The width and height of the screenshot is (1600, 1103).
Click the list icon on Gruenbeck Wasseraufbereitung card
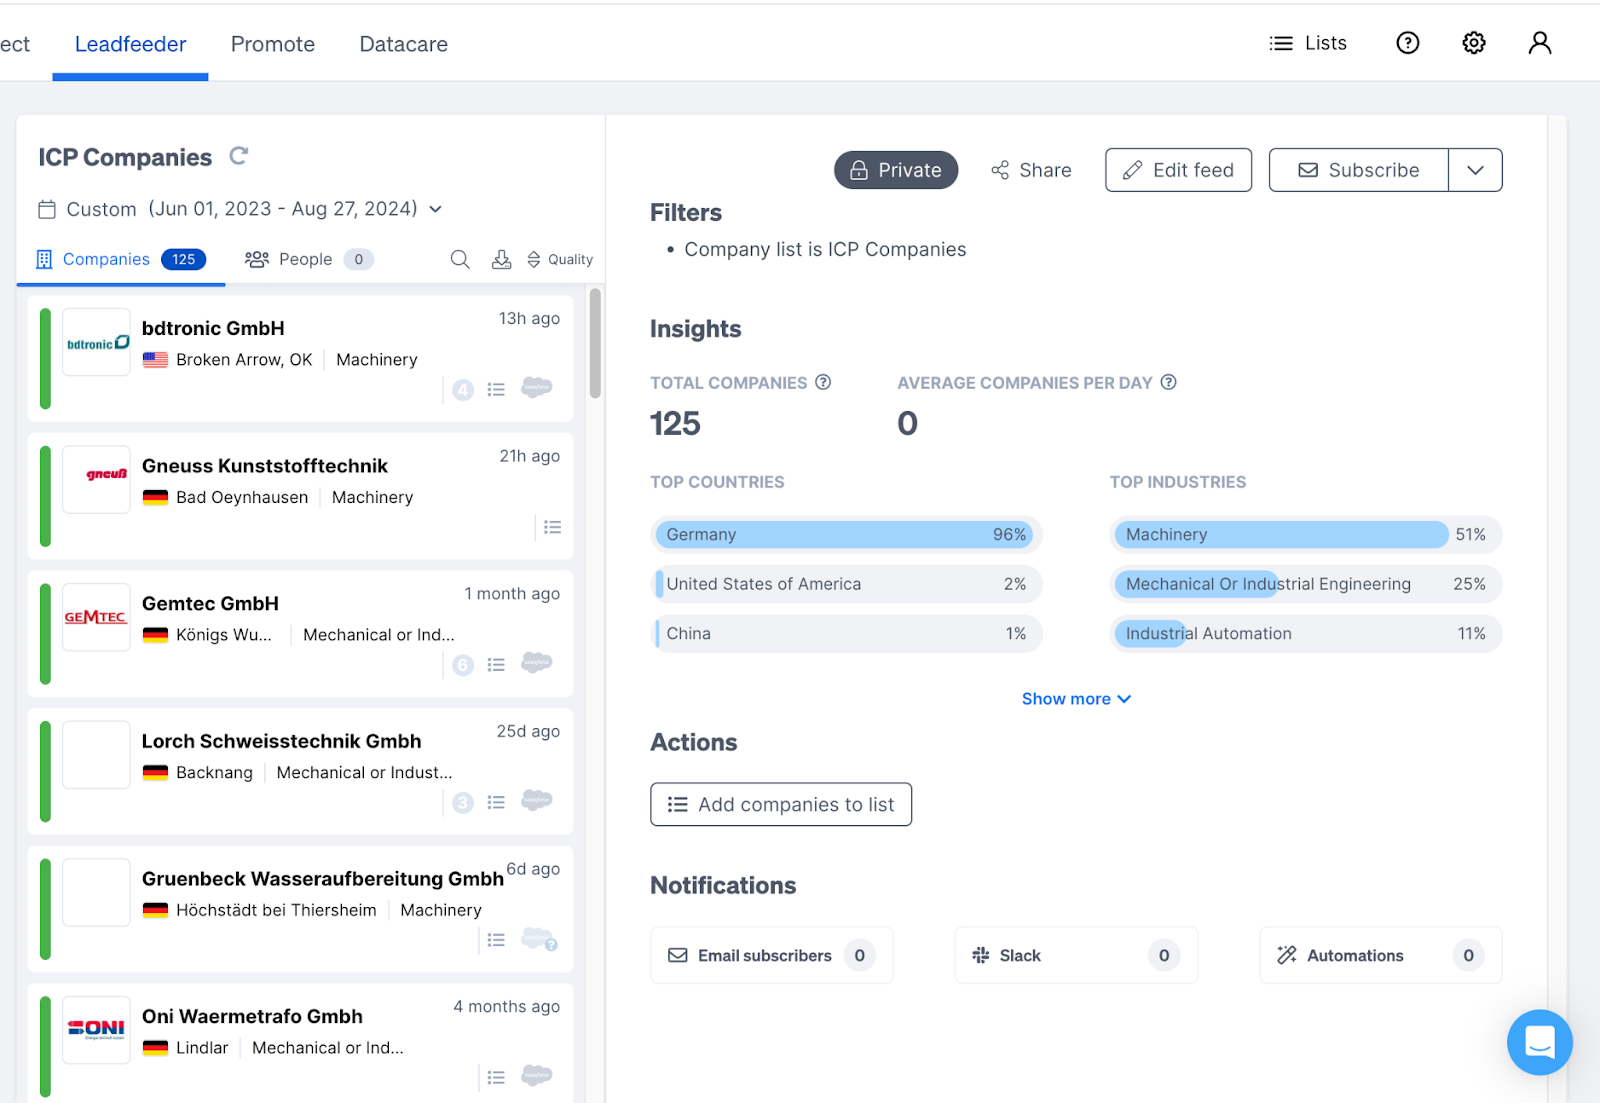pos(496,940)
